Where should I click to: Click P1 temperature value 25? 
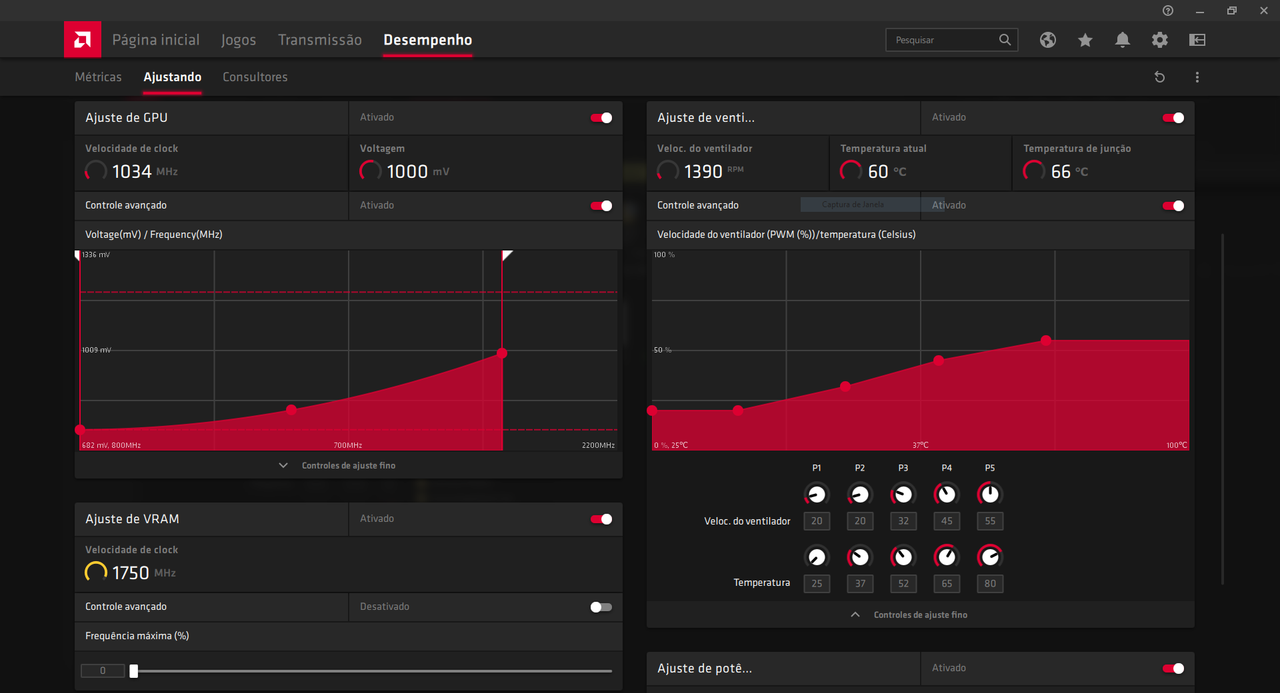click(817, 583)
